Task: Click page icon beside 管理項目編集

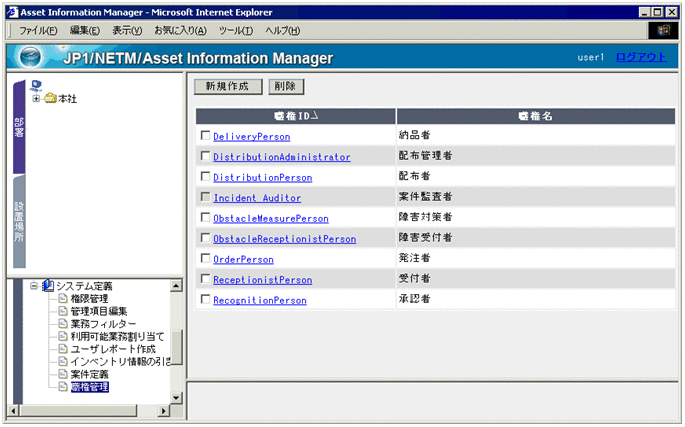Action: pos(63,311)
